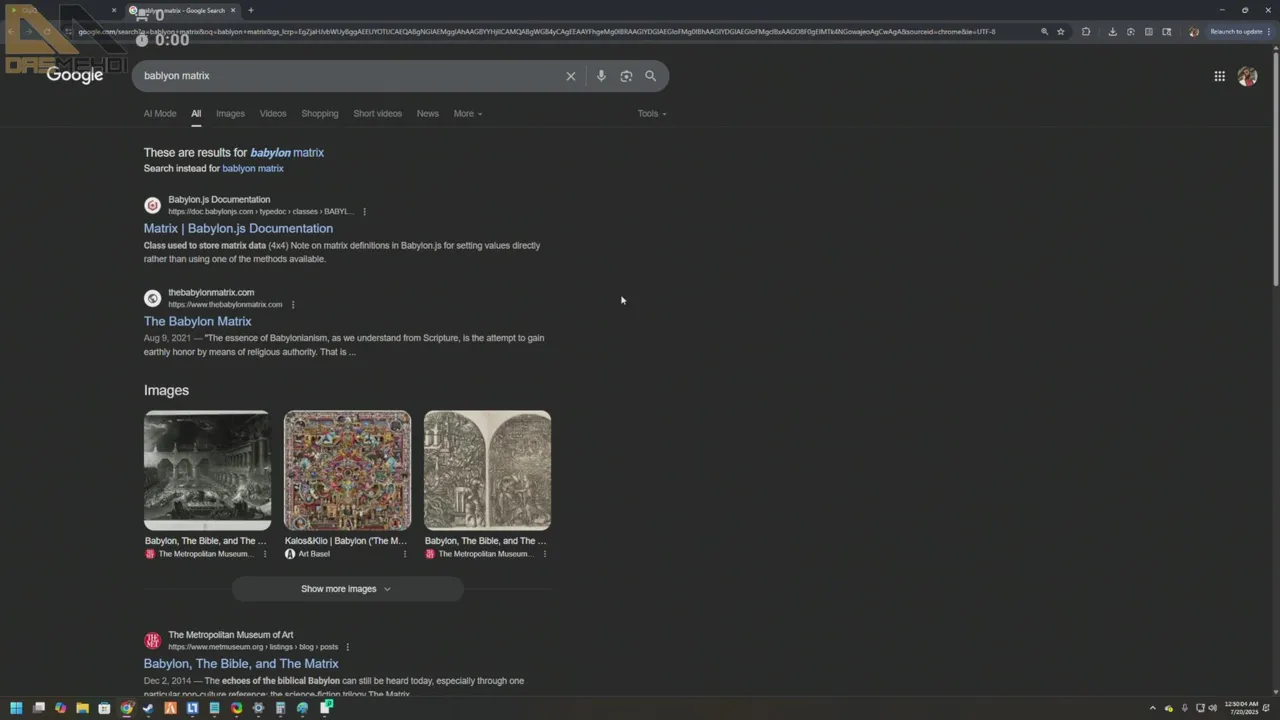Submit search with the magnifier icon
Viewport: 1280px width, 720px height.
click(x=651, y=76)
